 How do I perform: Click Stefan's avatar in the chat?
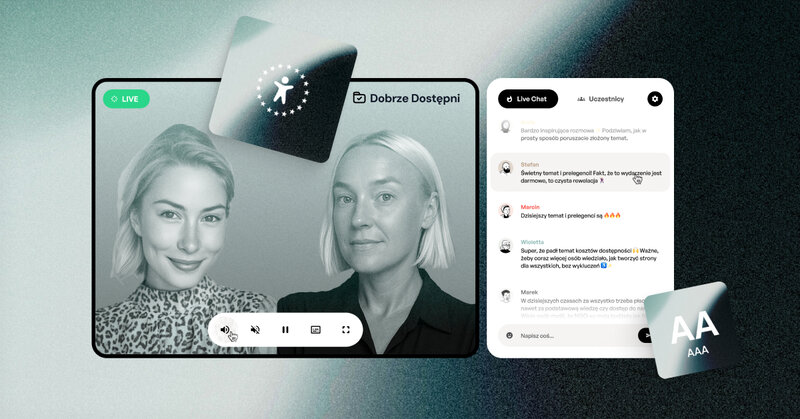[x=506, y=167]
